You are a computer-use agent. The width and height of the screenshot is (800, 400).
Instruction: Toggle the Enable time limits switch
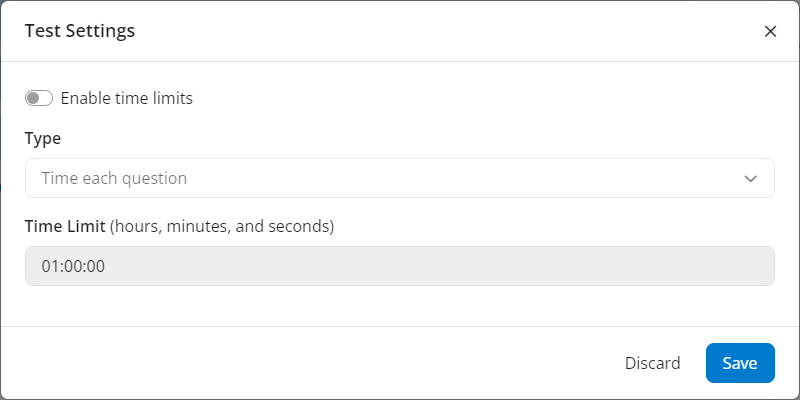click(x=39, y=98)
